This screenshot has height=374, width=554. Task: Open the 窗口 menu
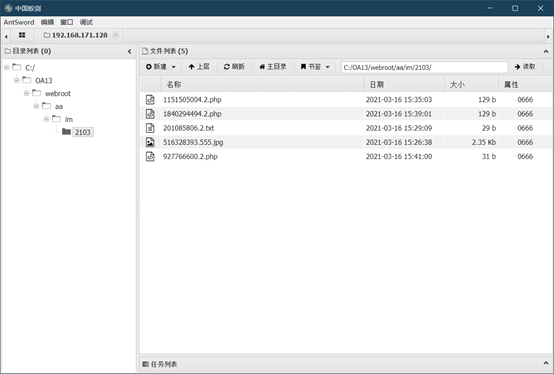click(66, 22)
